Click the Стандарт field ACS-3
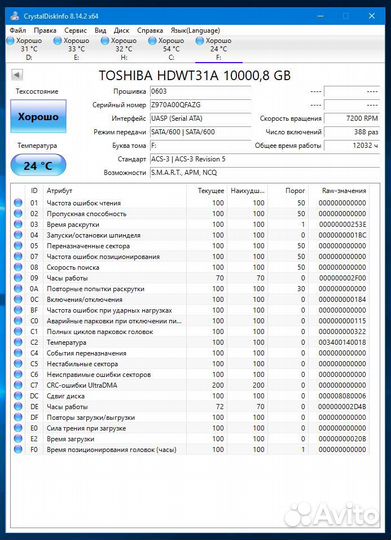 tap(265, 159)
